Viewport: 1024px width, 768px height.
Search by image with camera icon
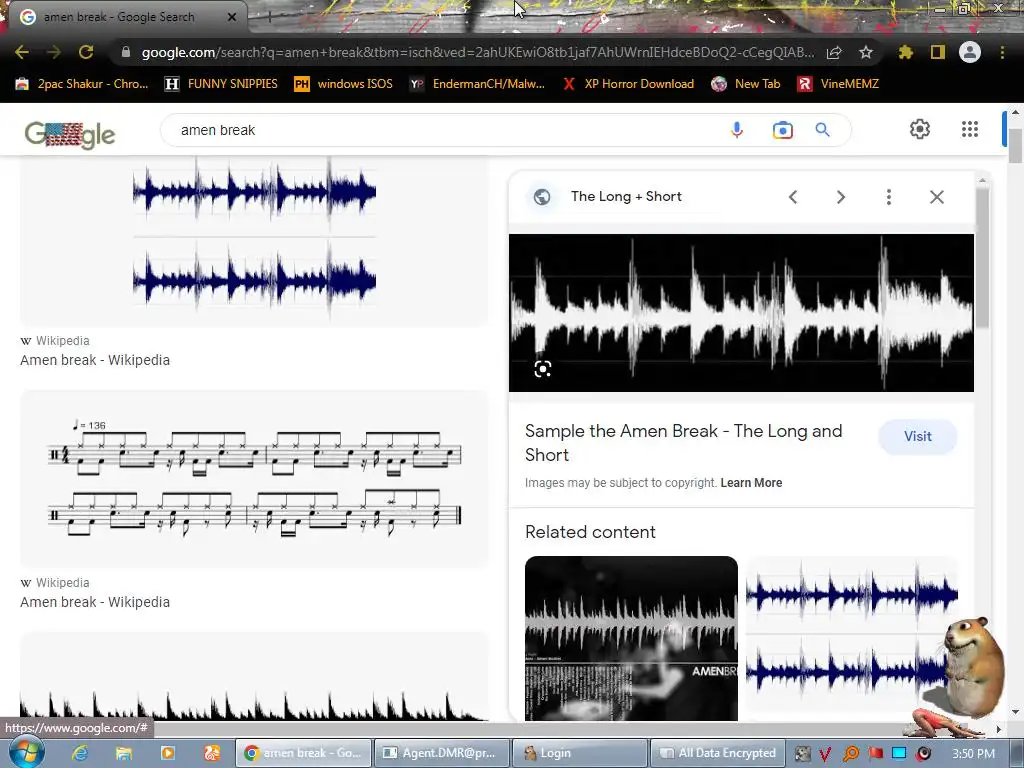782,130
